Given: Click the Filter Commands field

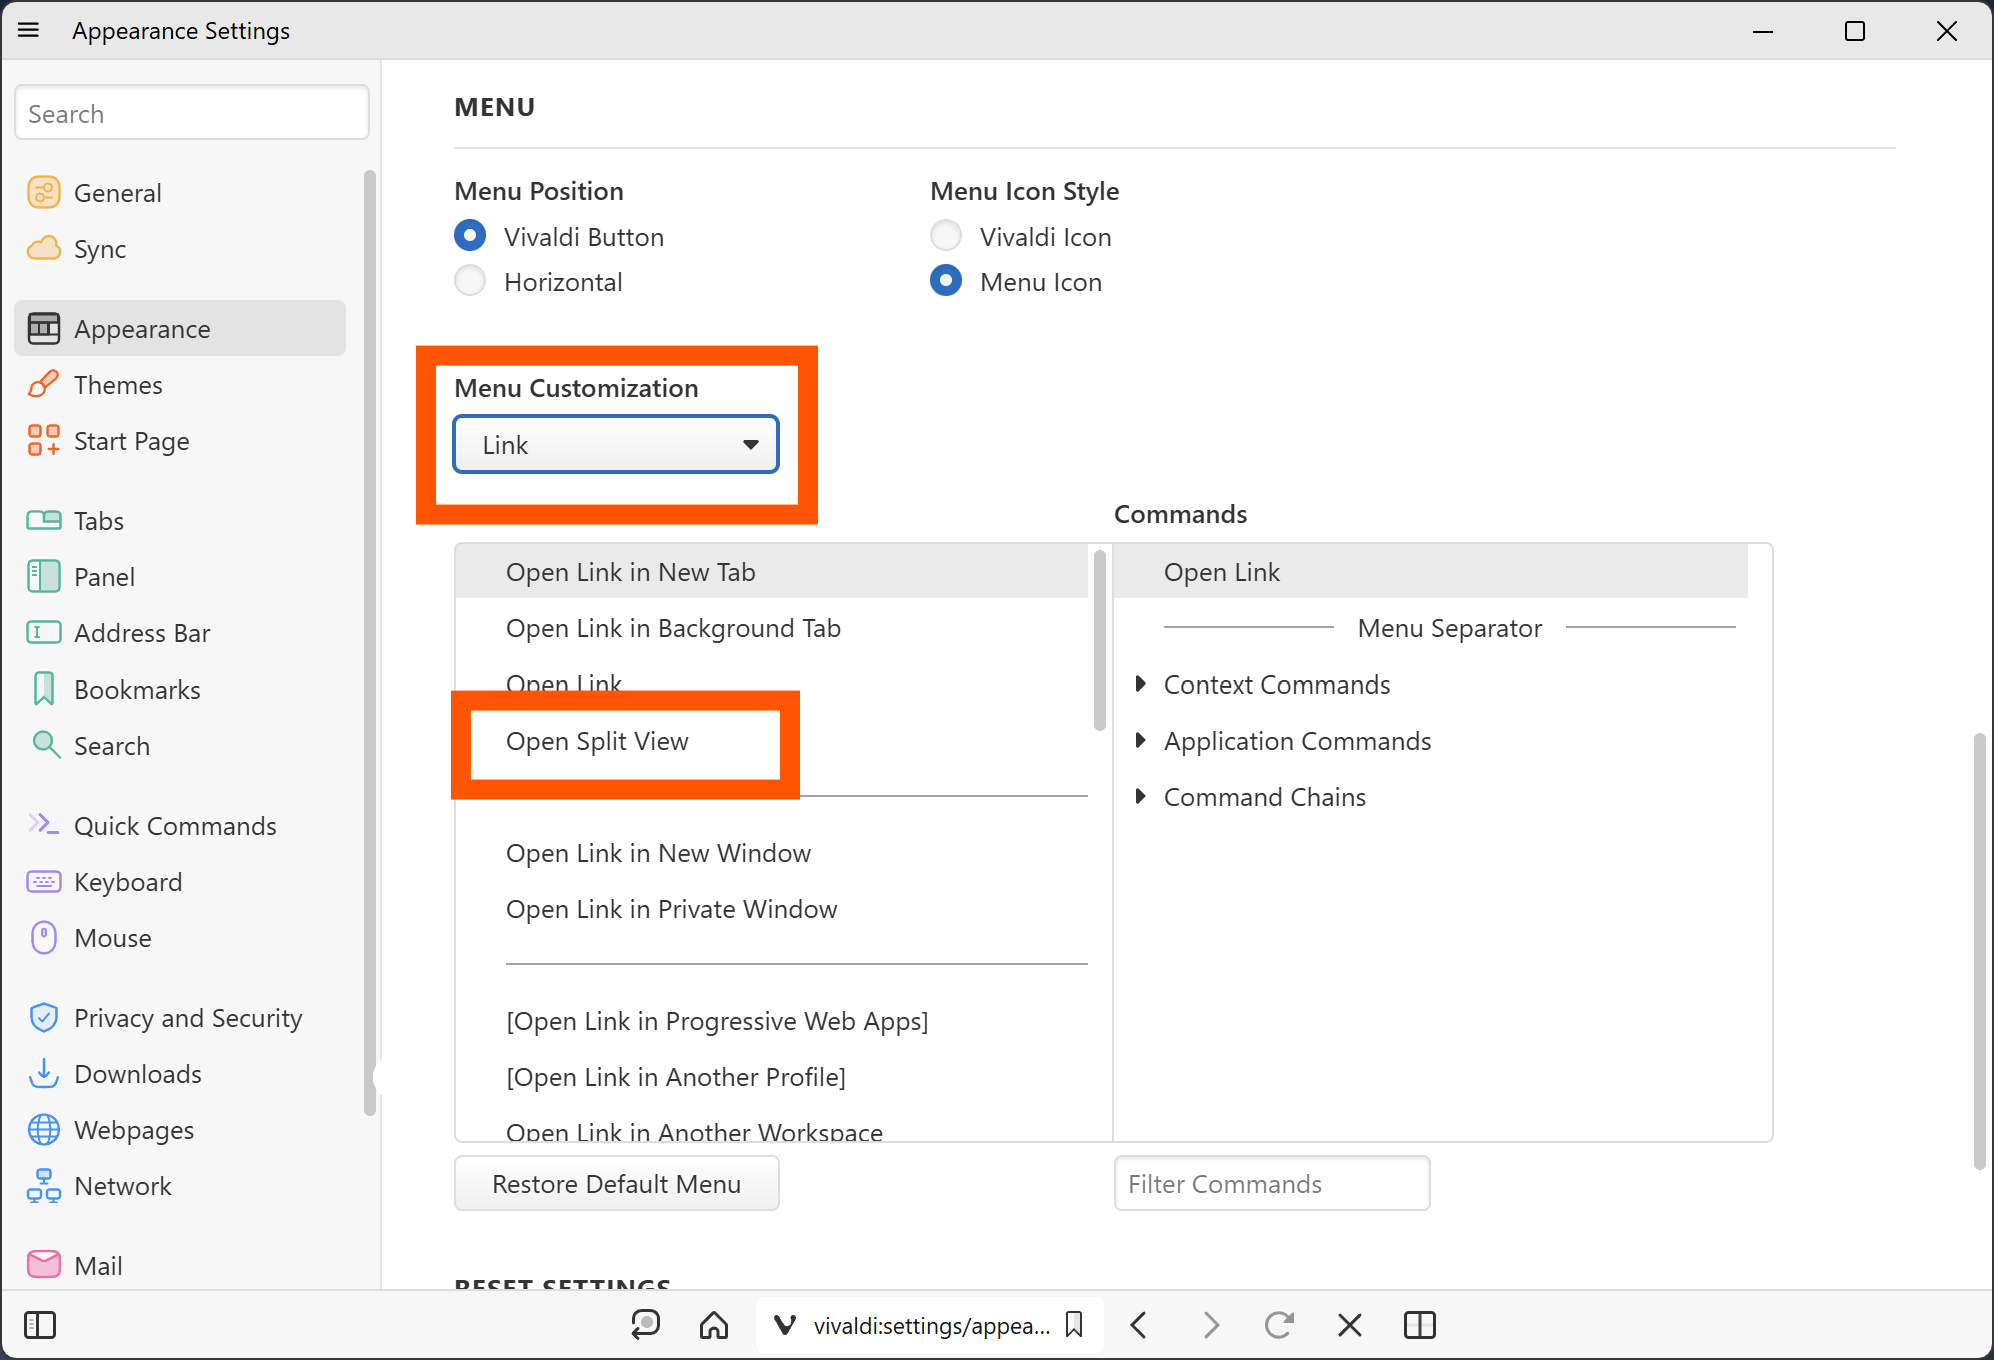Looking at the screenshot, I should point(1272,1183).
